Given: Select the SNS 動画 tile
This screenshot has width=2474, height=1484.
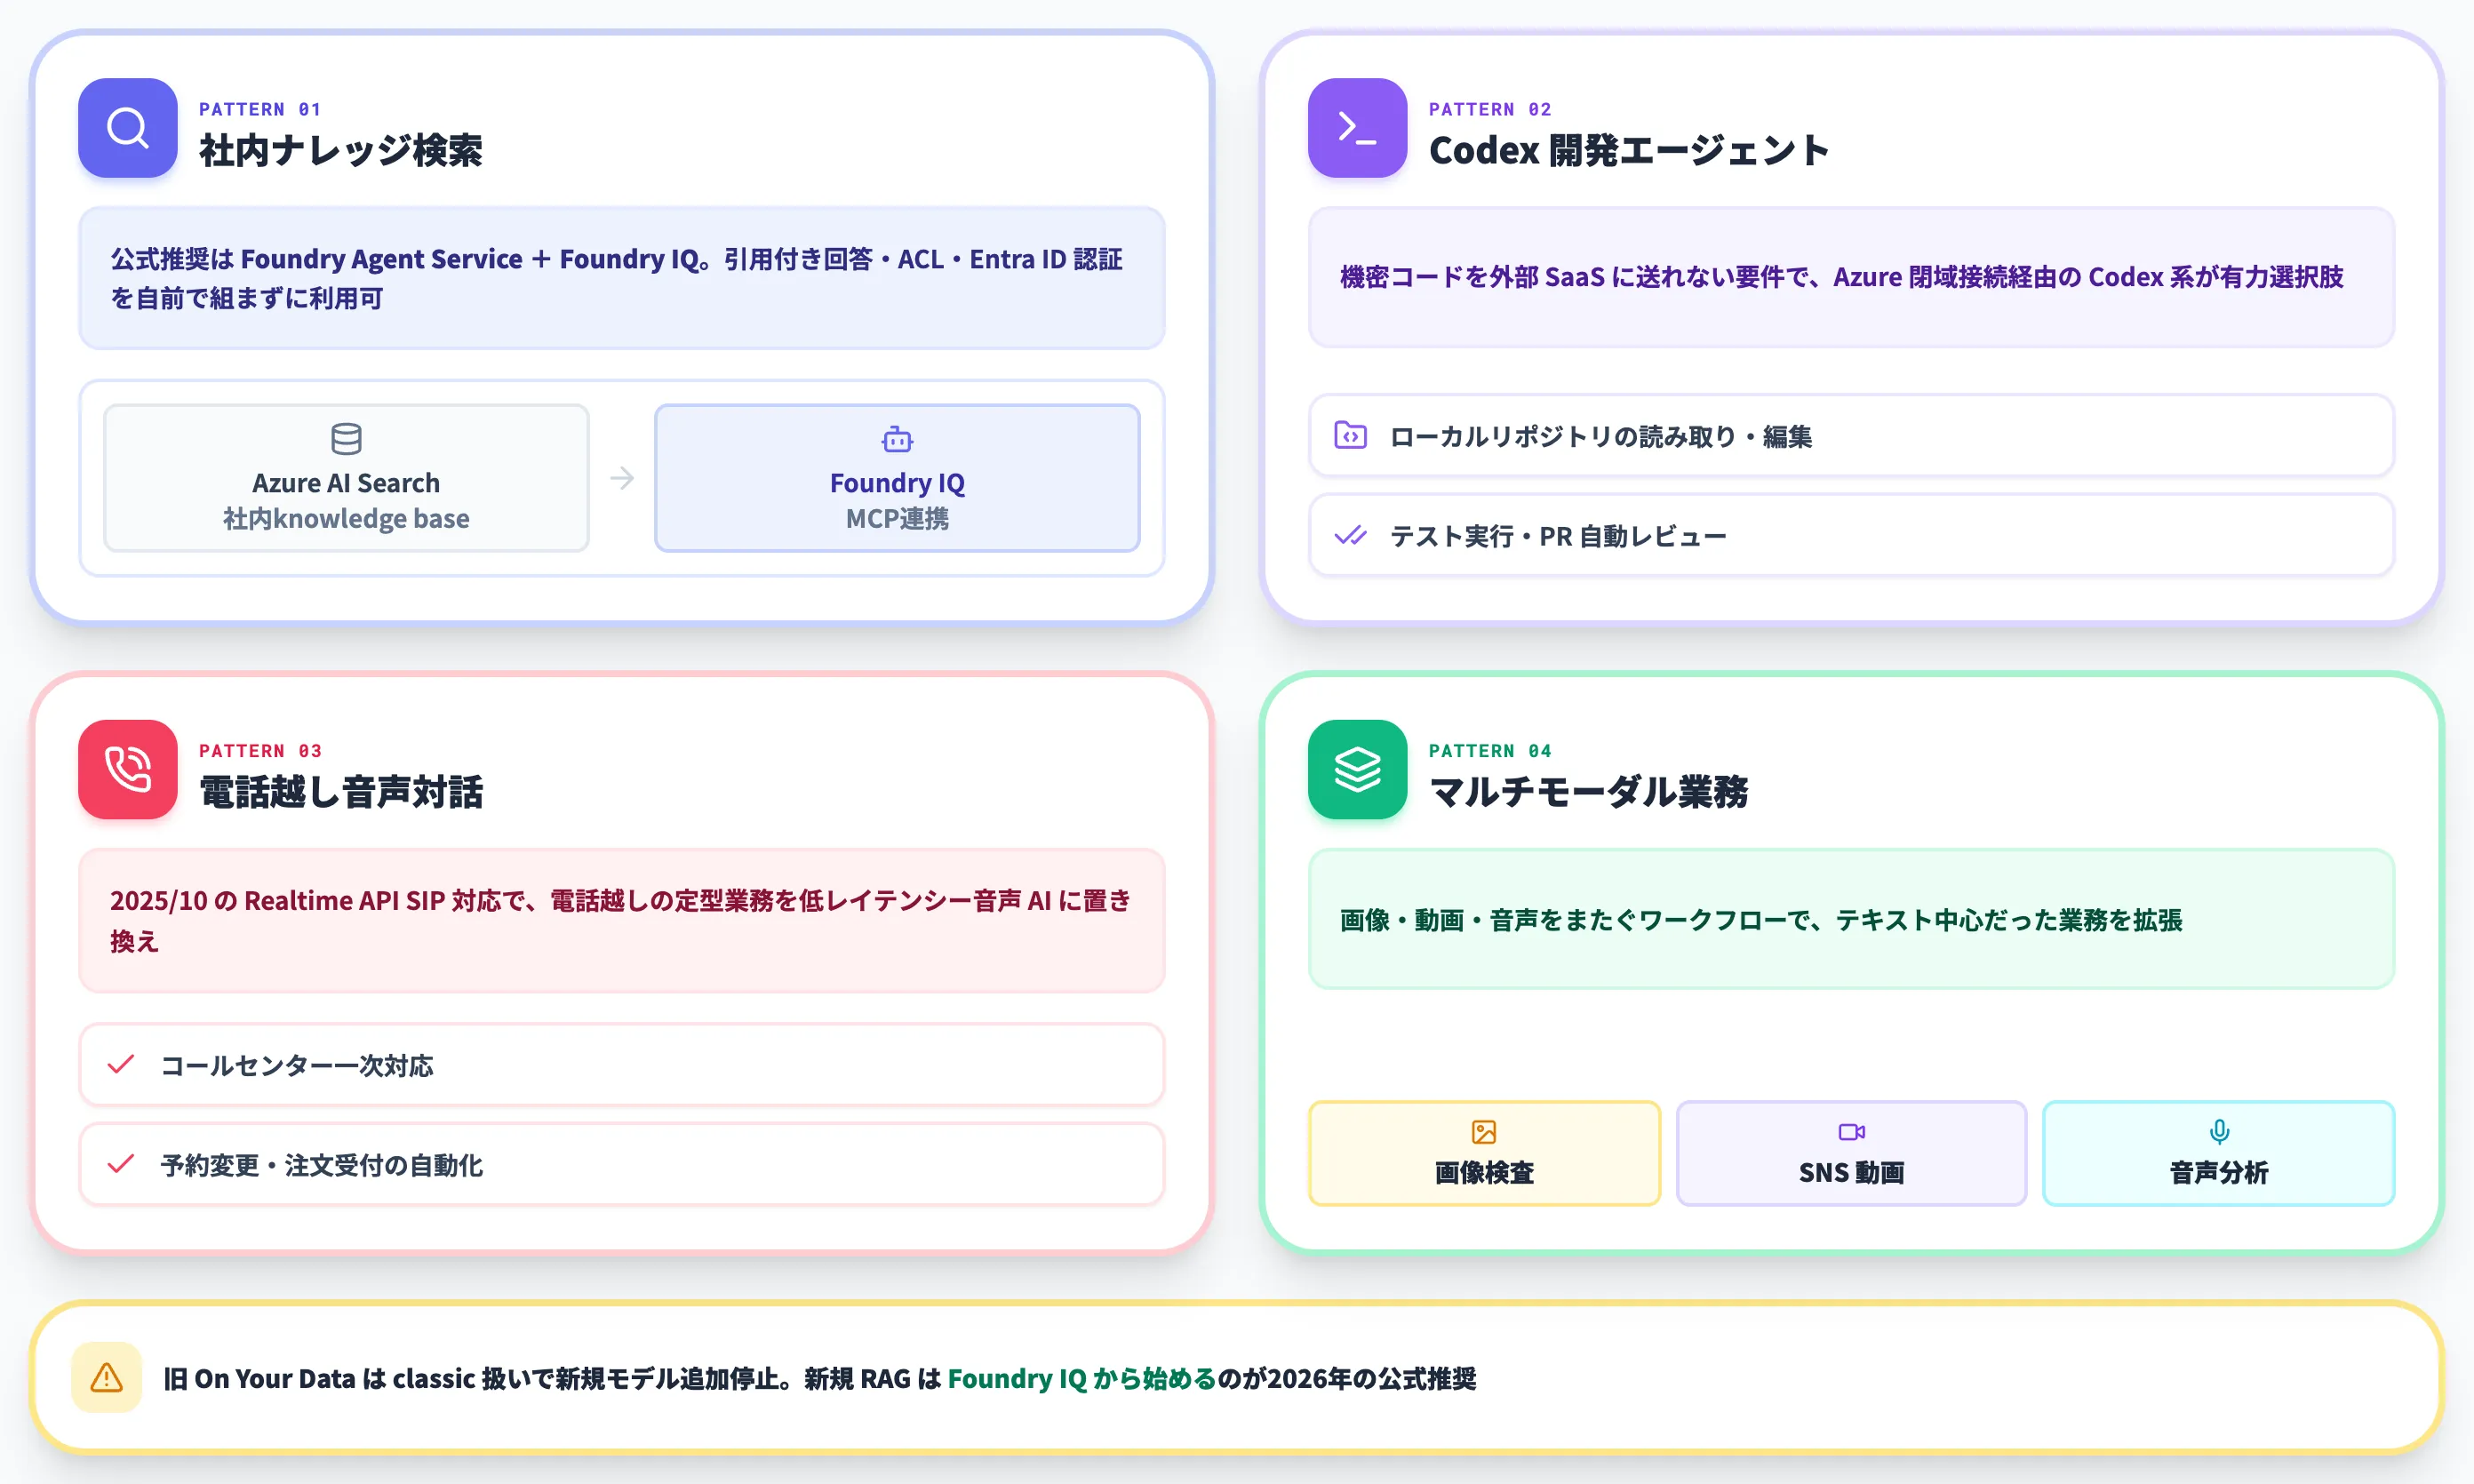Looking at the screenshot, I should (x=1852, y=1153).
